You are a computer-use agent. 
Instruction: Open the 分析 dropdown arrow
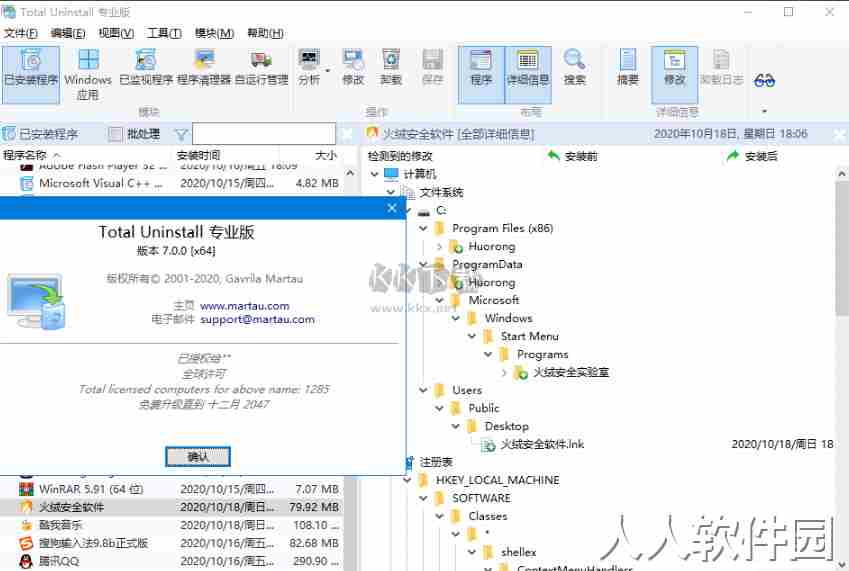coord(327,70)
